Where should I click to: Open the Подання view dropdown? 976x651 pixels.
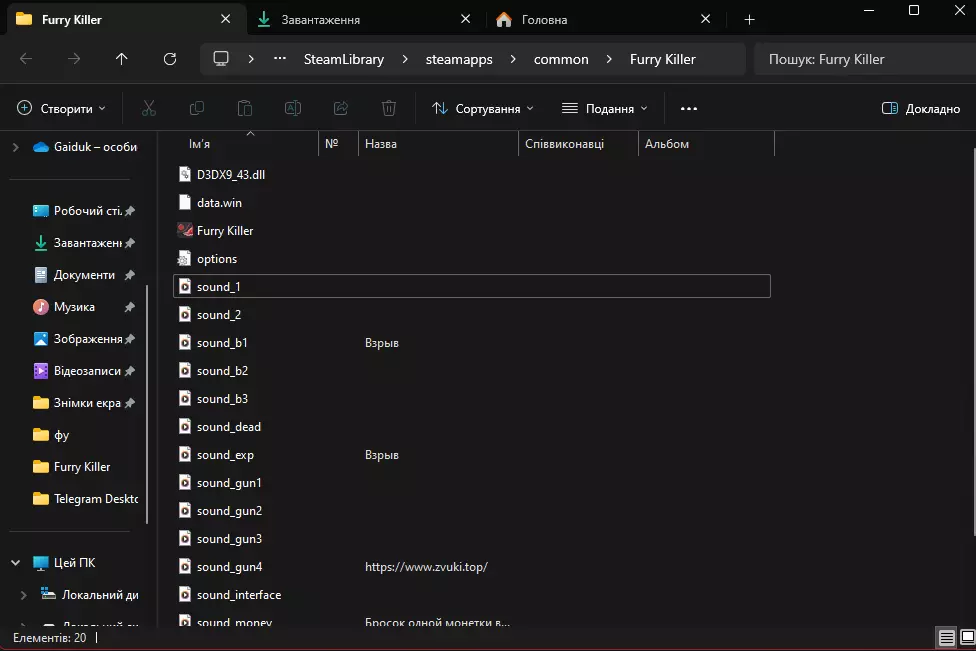pyautogui.click(x=605, y=108)
